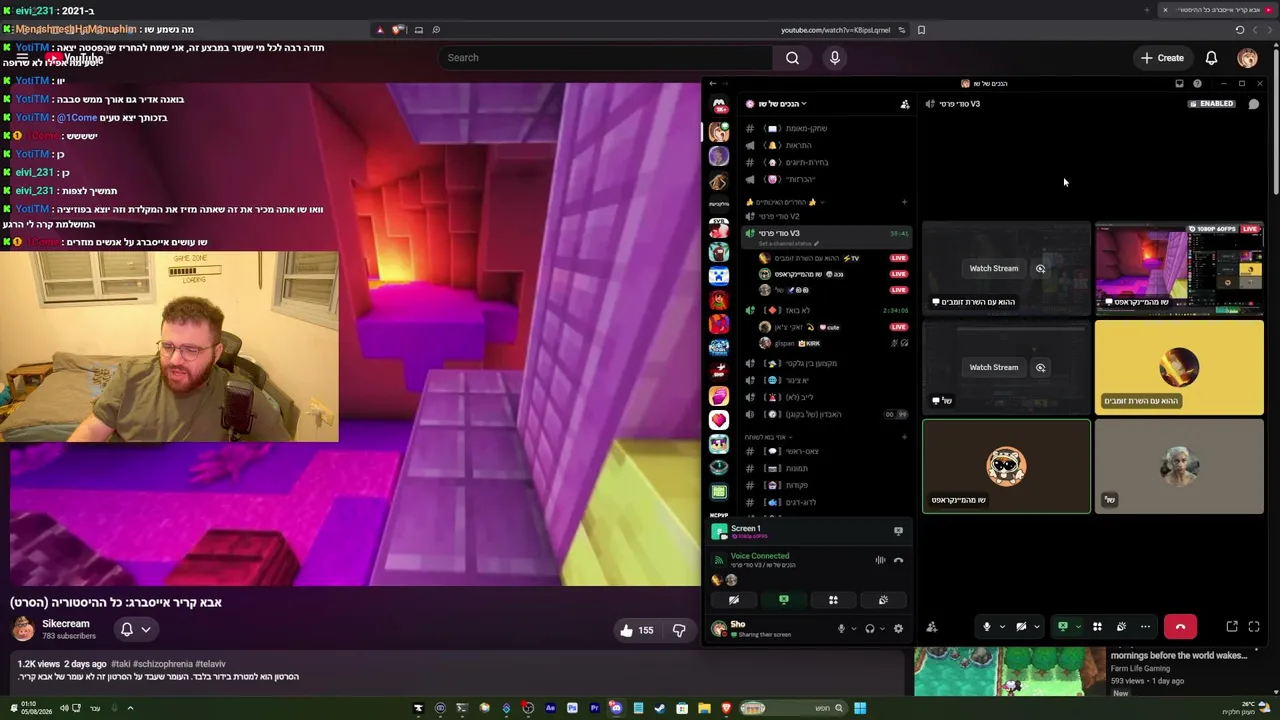Click the volume icon in system tray
This screenshot has width=1280, height=720.
(x=64, y=709)
